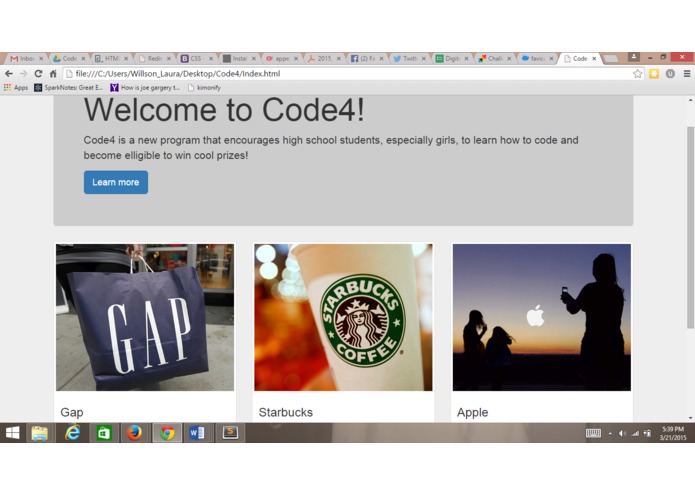Image resolution: width=695 pixels, height=494 pixels.
Task: Reload the page with the refresh icon
Action: click(38, 74)
